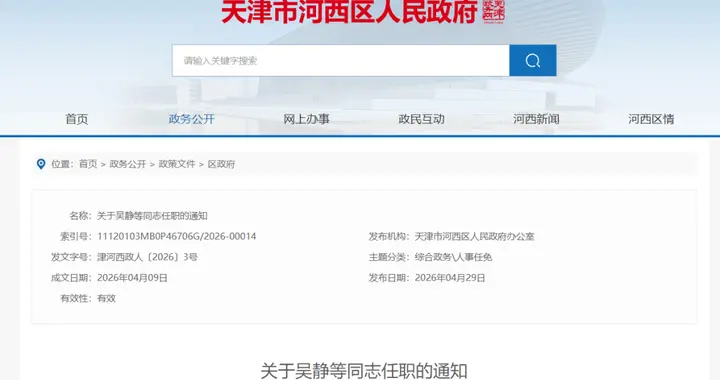The image size is (720, 380).
Task: Click the 发文字号 field label
Action: click(71, 257)
